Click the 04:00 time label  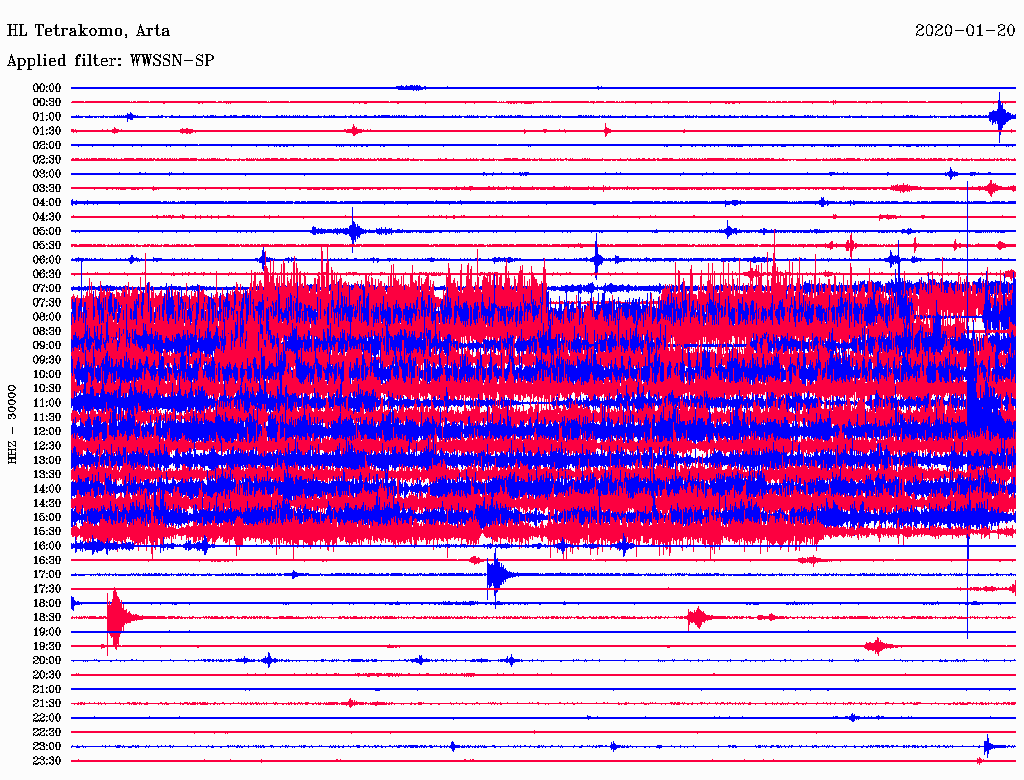47,203
